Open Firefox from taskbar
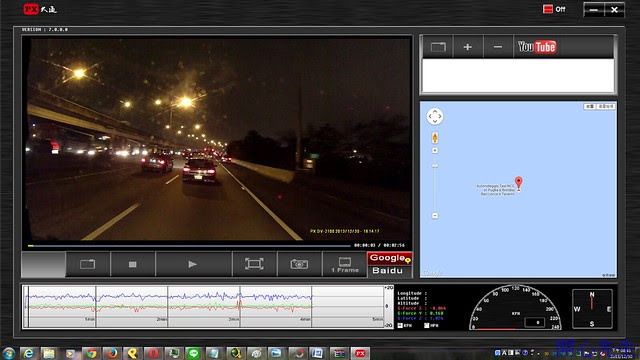This screenshot has width=640, height=360. [x=112, y=353]
